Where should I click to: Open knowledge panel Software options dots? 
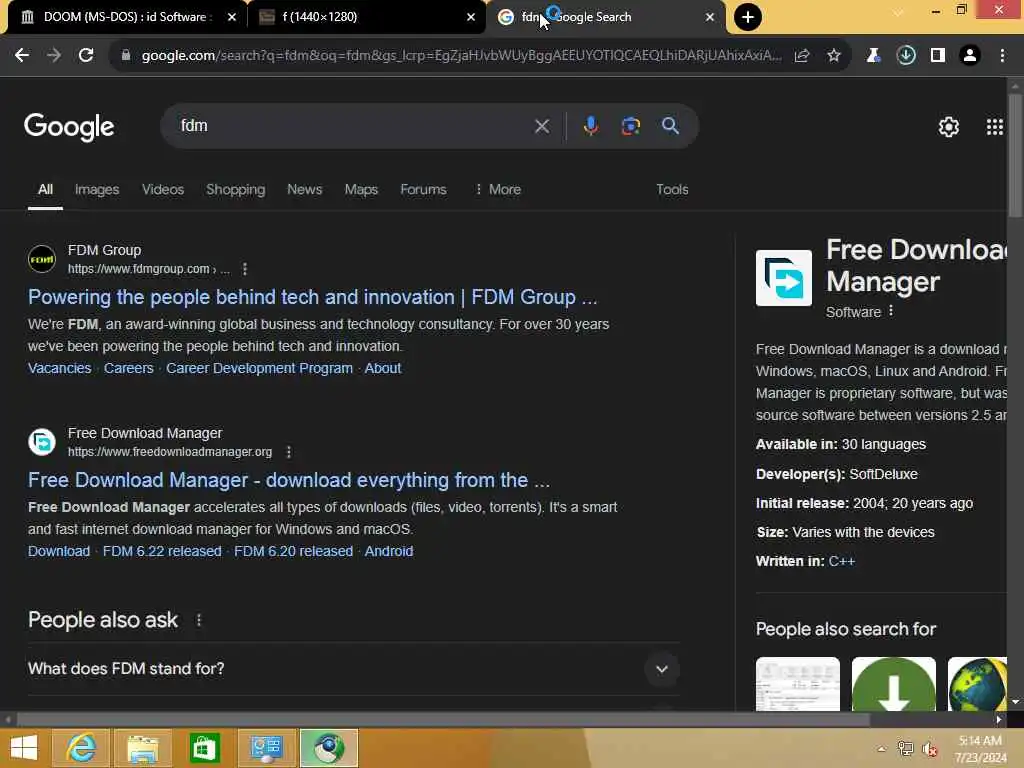tap(891, 312)
